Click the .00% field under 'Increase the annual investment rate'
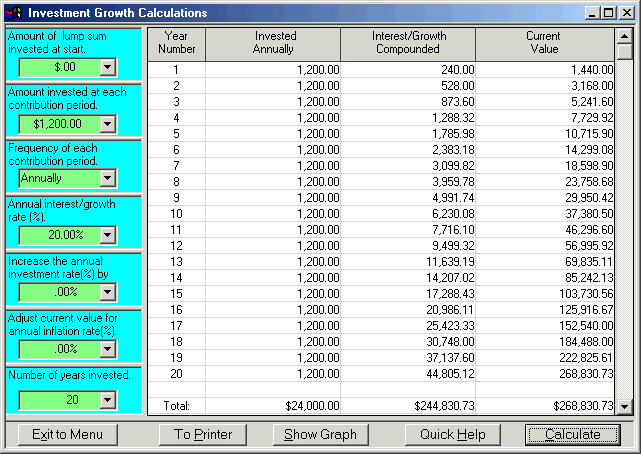 tap(60, 292)
